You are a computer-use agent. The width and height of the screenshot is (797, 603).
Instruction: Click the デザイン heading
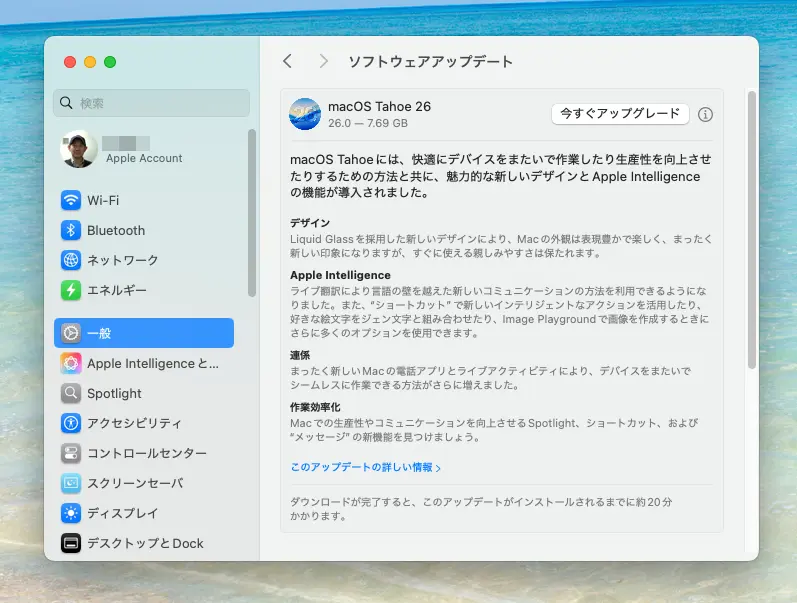pyautogui.click(x=310, y=223)
